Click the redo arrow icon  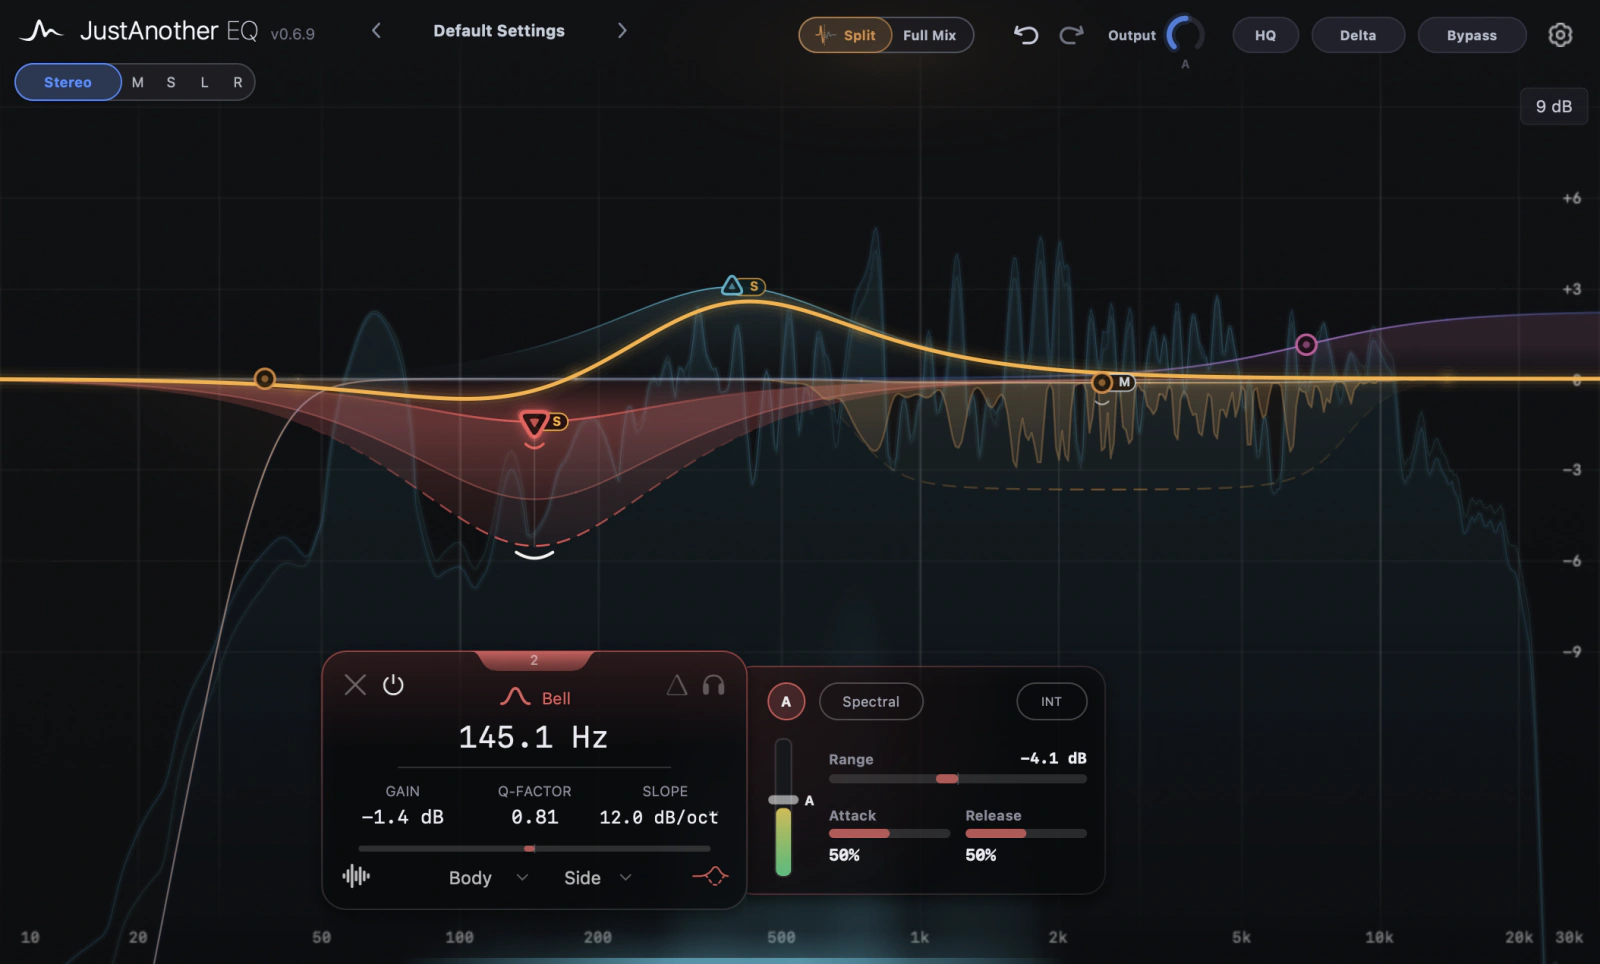[1071, 35]
